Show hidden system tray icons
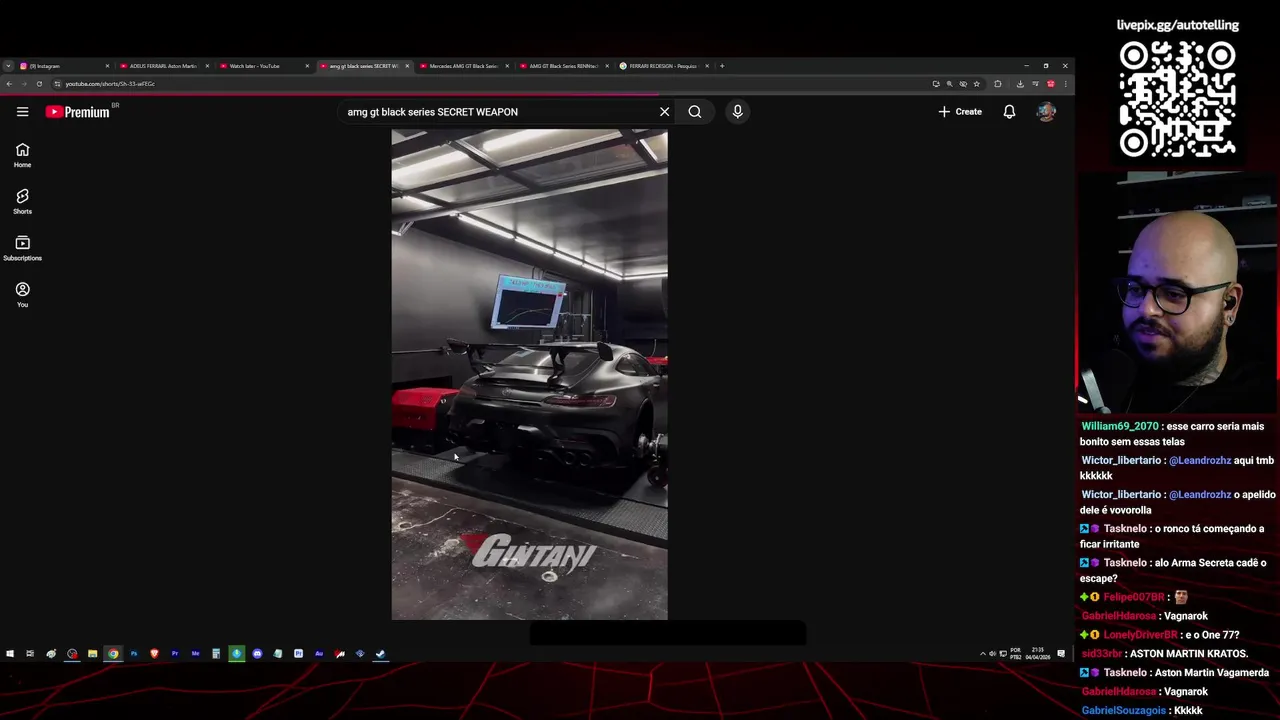This screenshot has width=1280, height=720. point(982,654)
